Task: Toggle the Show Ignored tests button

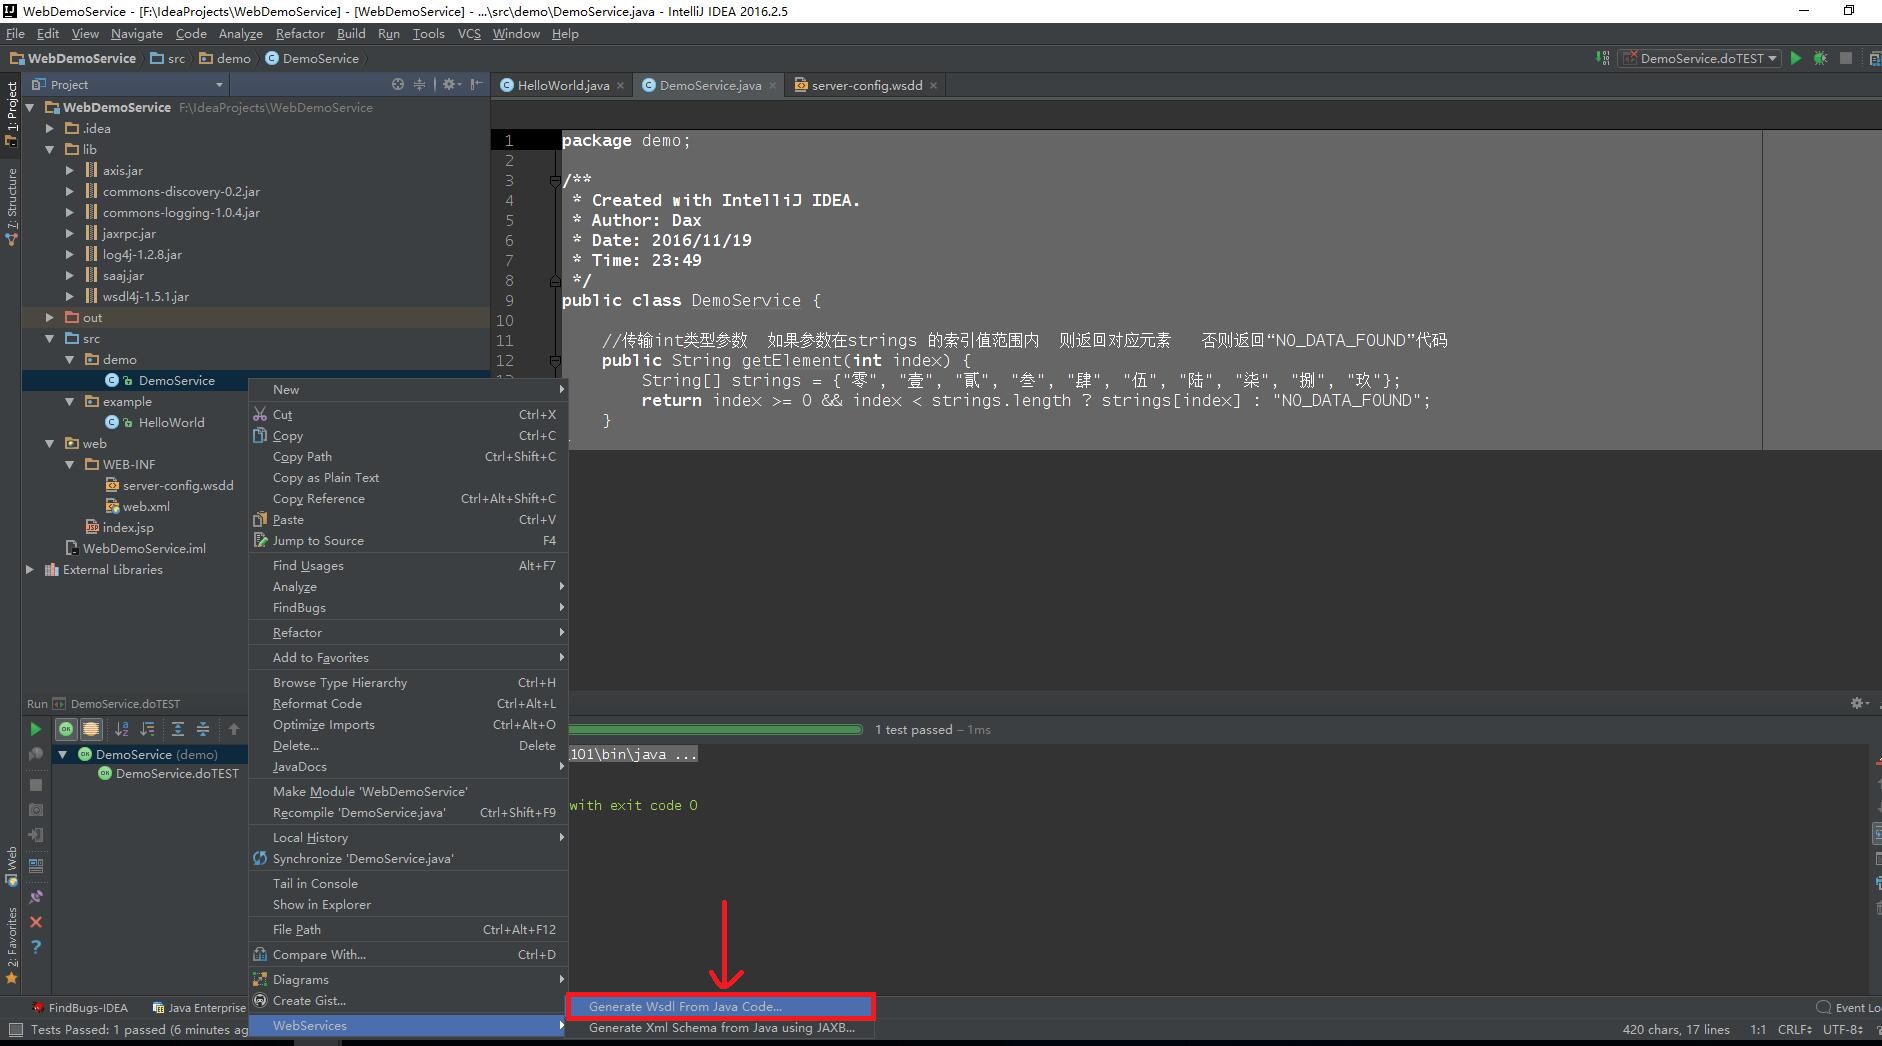Action: pyautogui.click(x=90, y=729)
